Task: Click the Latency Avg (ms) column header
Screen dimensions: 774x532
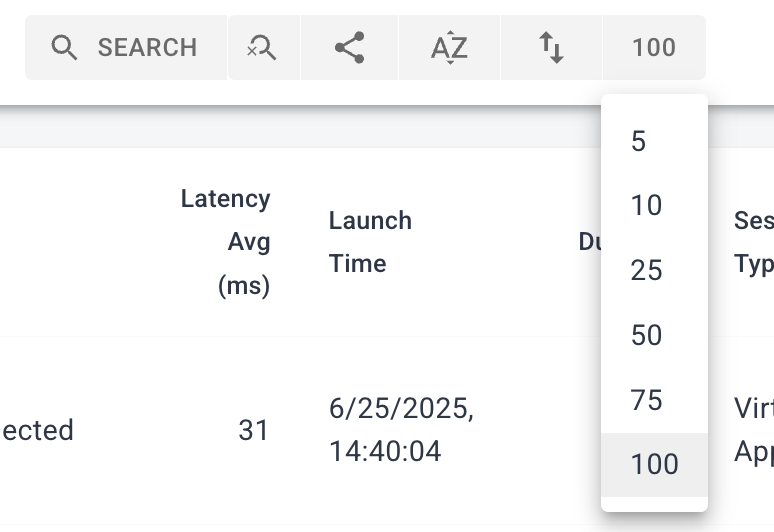Action: point(226,242)
